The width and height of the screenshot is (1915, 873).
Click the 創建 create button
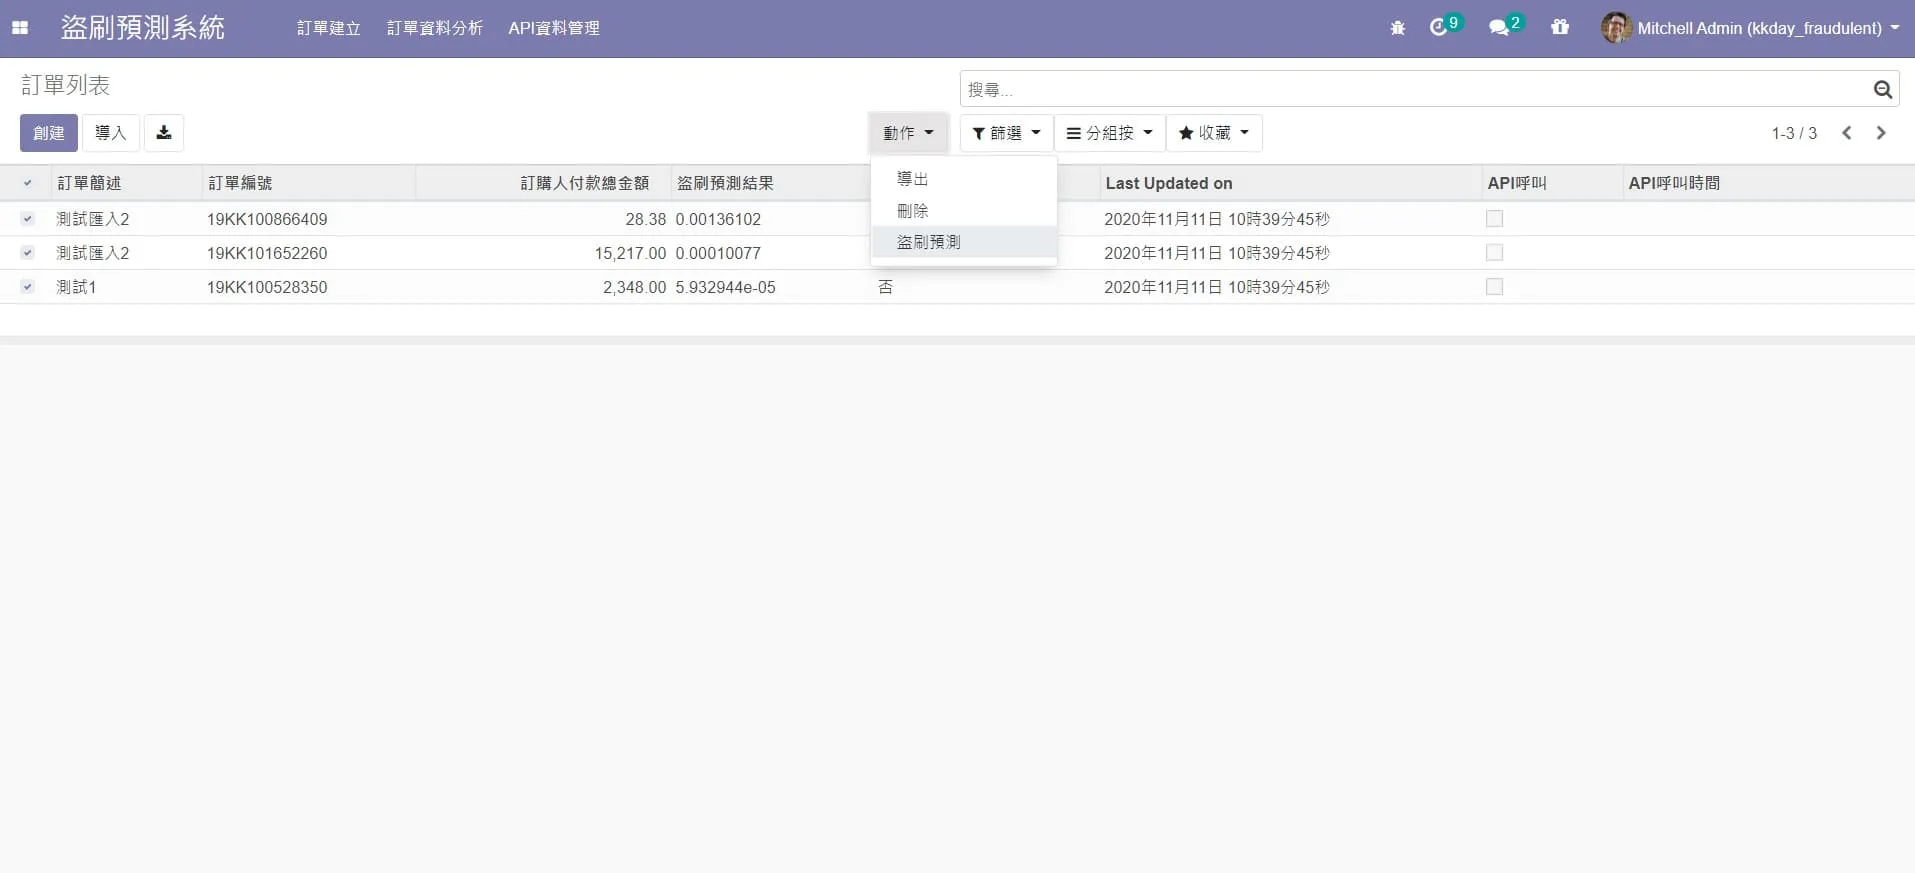48,133
